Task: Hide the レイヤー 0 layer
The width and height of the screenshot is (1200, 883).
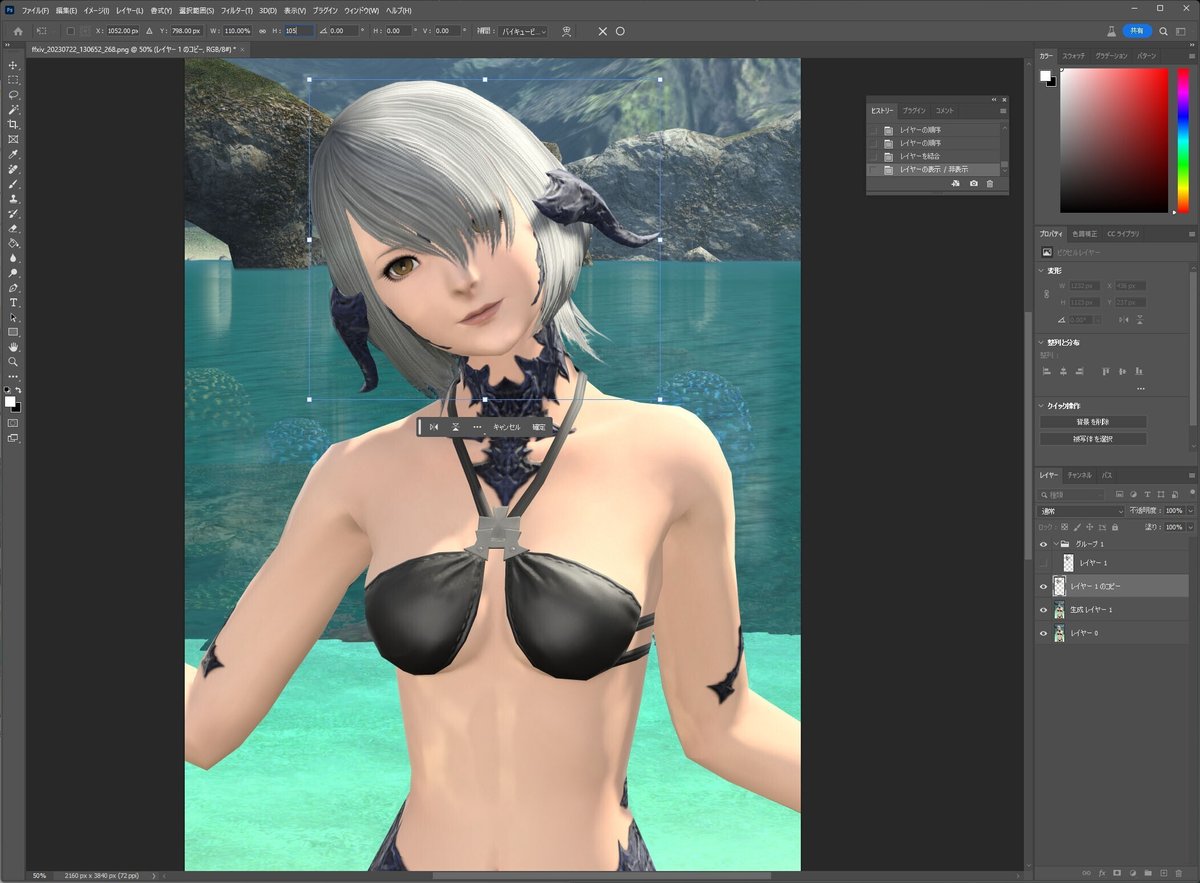Action: 1043,633
